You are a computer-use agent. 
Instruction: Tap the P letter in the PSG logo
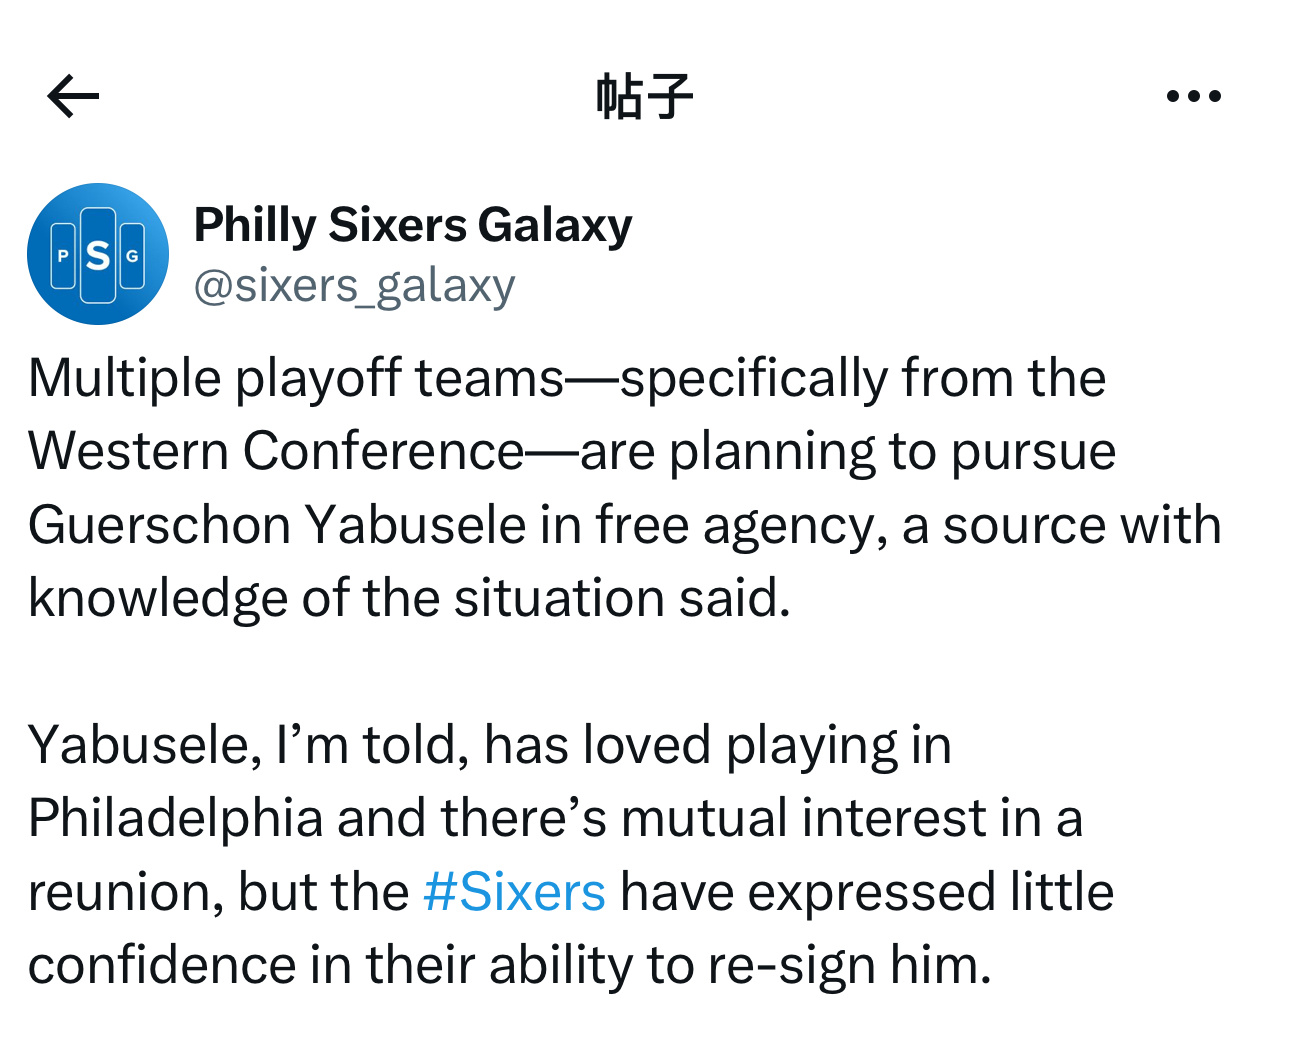(x=63, y=256)
